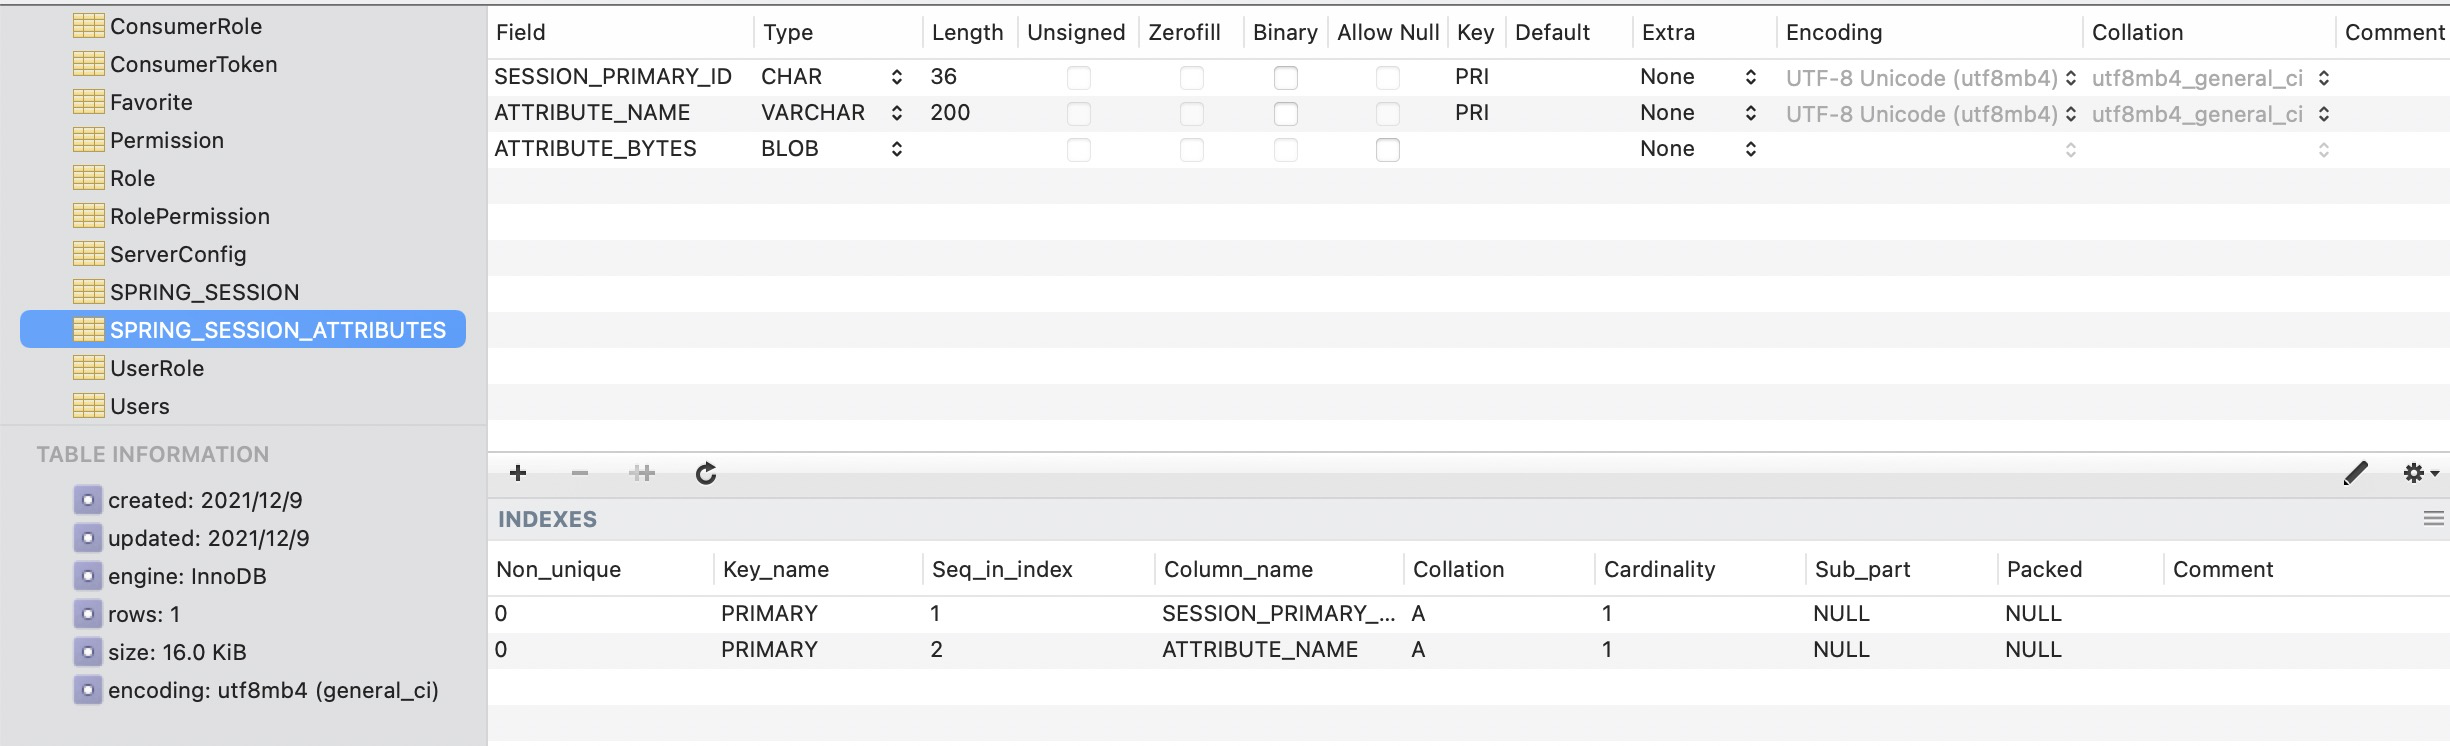Viewport: 2450px width, 746px height.
Task: Click the duplicate field icon
Action: coord(643,473)
